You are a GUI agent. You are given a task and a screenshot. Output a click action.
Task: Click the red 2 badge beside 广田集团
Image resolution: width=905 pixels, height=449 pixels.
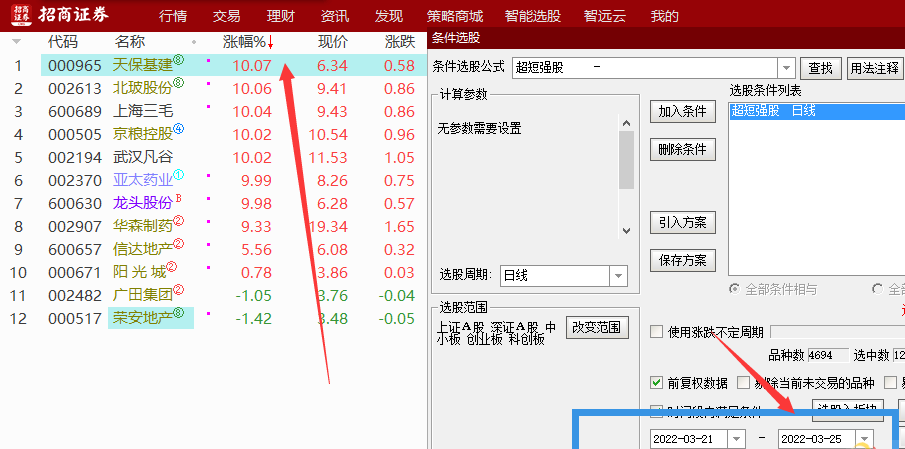tap(179, 290)
